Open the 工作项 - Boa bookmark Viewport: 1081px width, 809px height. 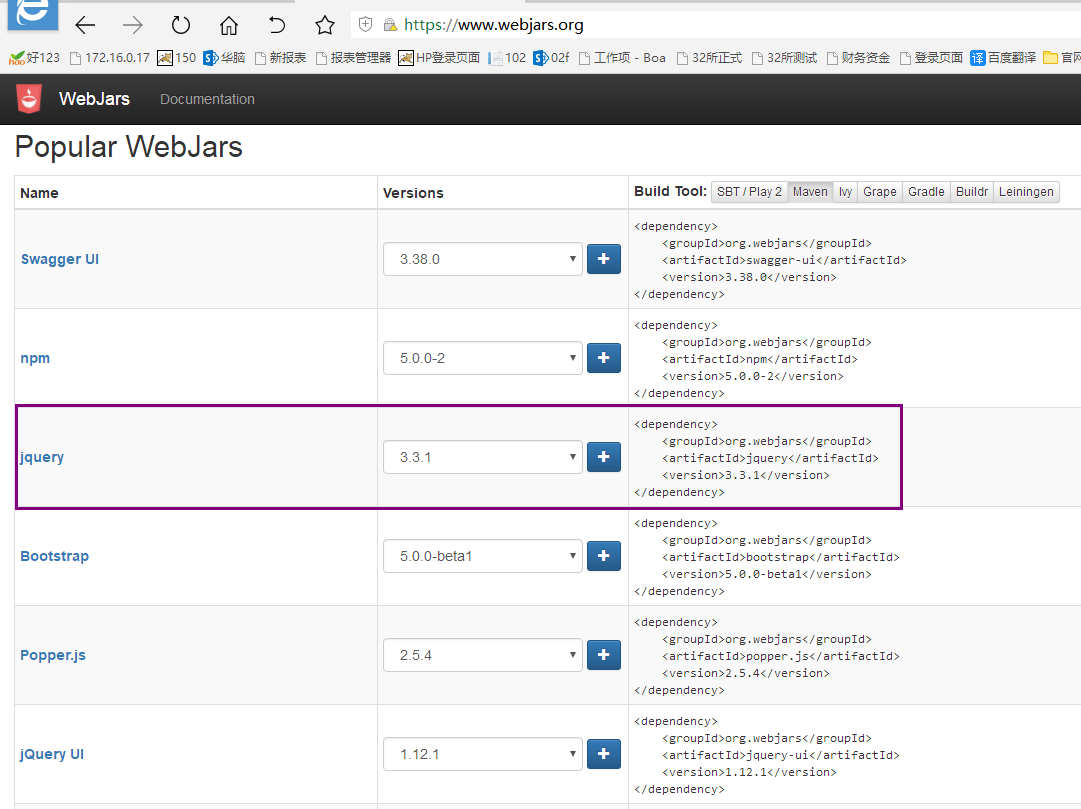(x=623, y=58)
